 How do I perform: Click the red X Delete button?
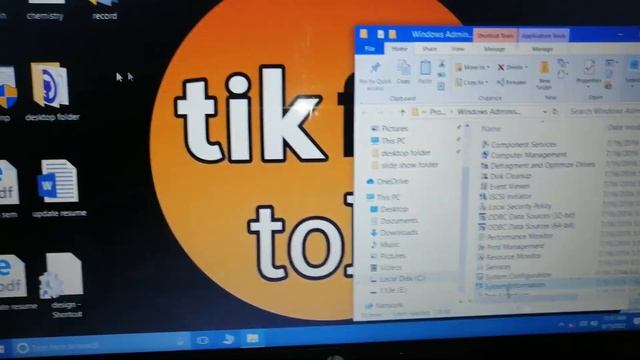tap(512, 67)
